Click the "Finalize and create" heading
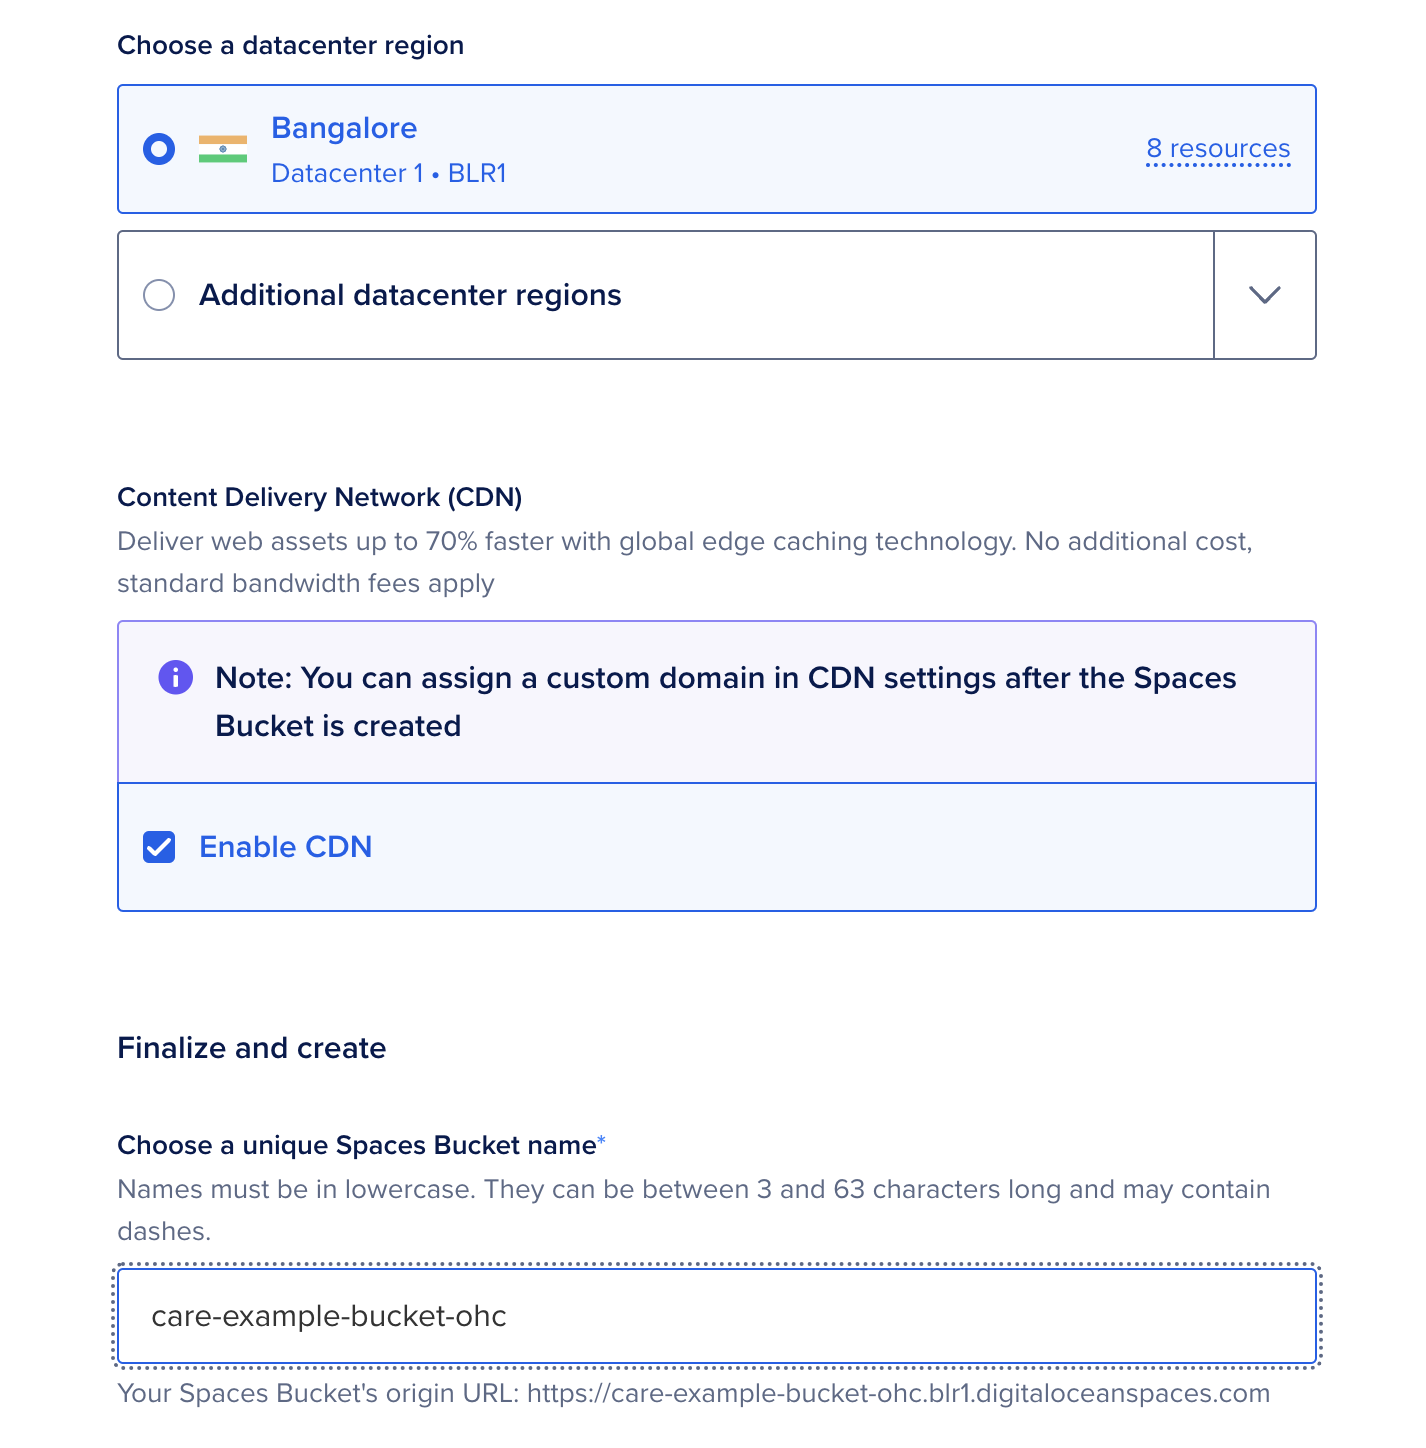 [252, 1048]
